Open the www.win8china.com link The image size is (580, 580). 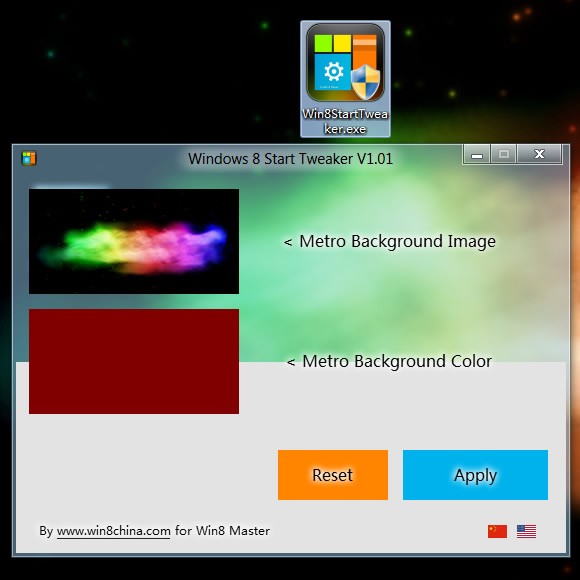[114, 531]
